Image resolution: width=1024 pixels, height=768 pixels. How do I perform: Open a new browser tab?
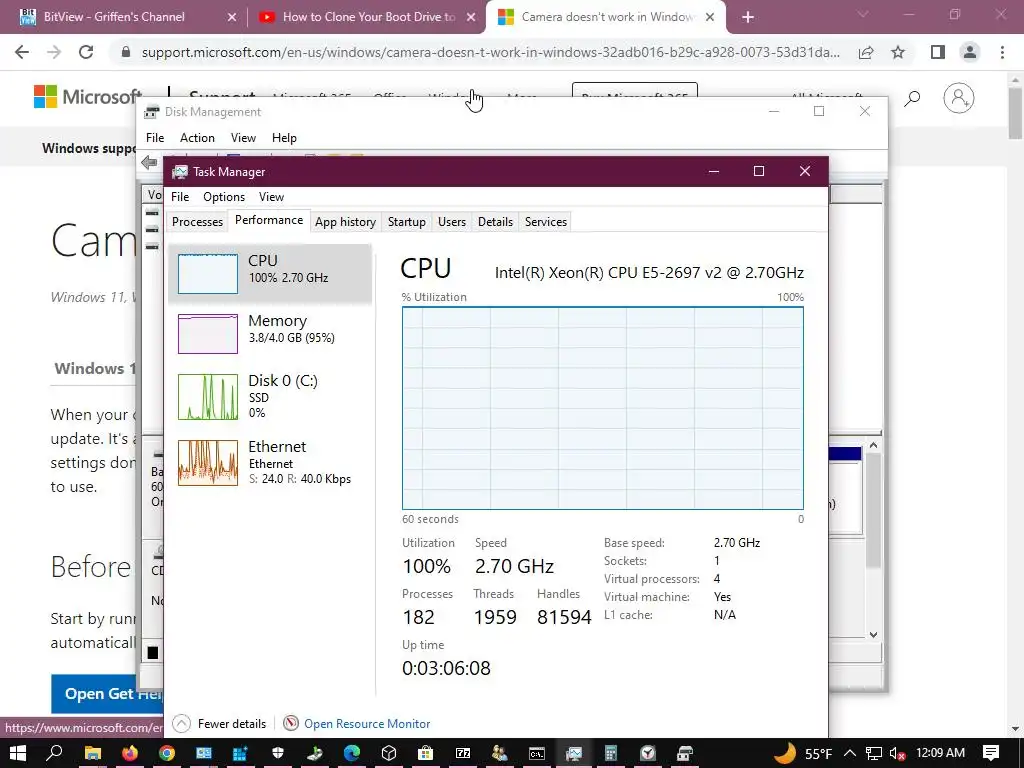[748, 17]
